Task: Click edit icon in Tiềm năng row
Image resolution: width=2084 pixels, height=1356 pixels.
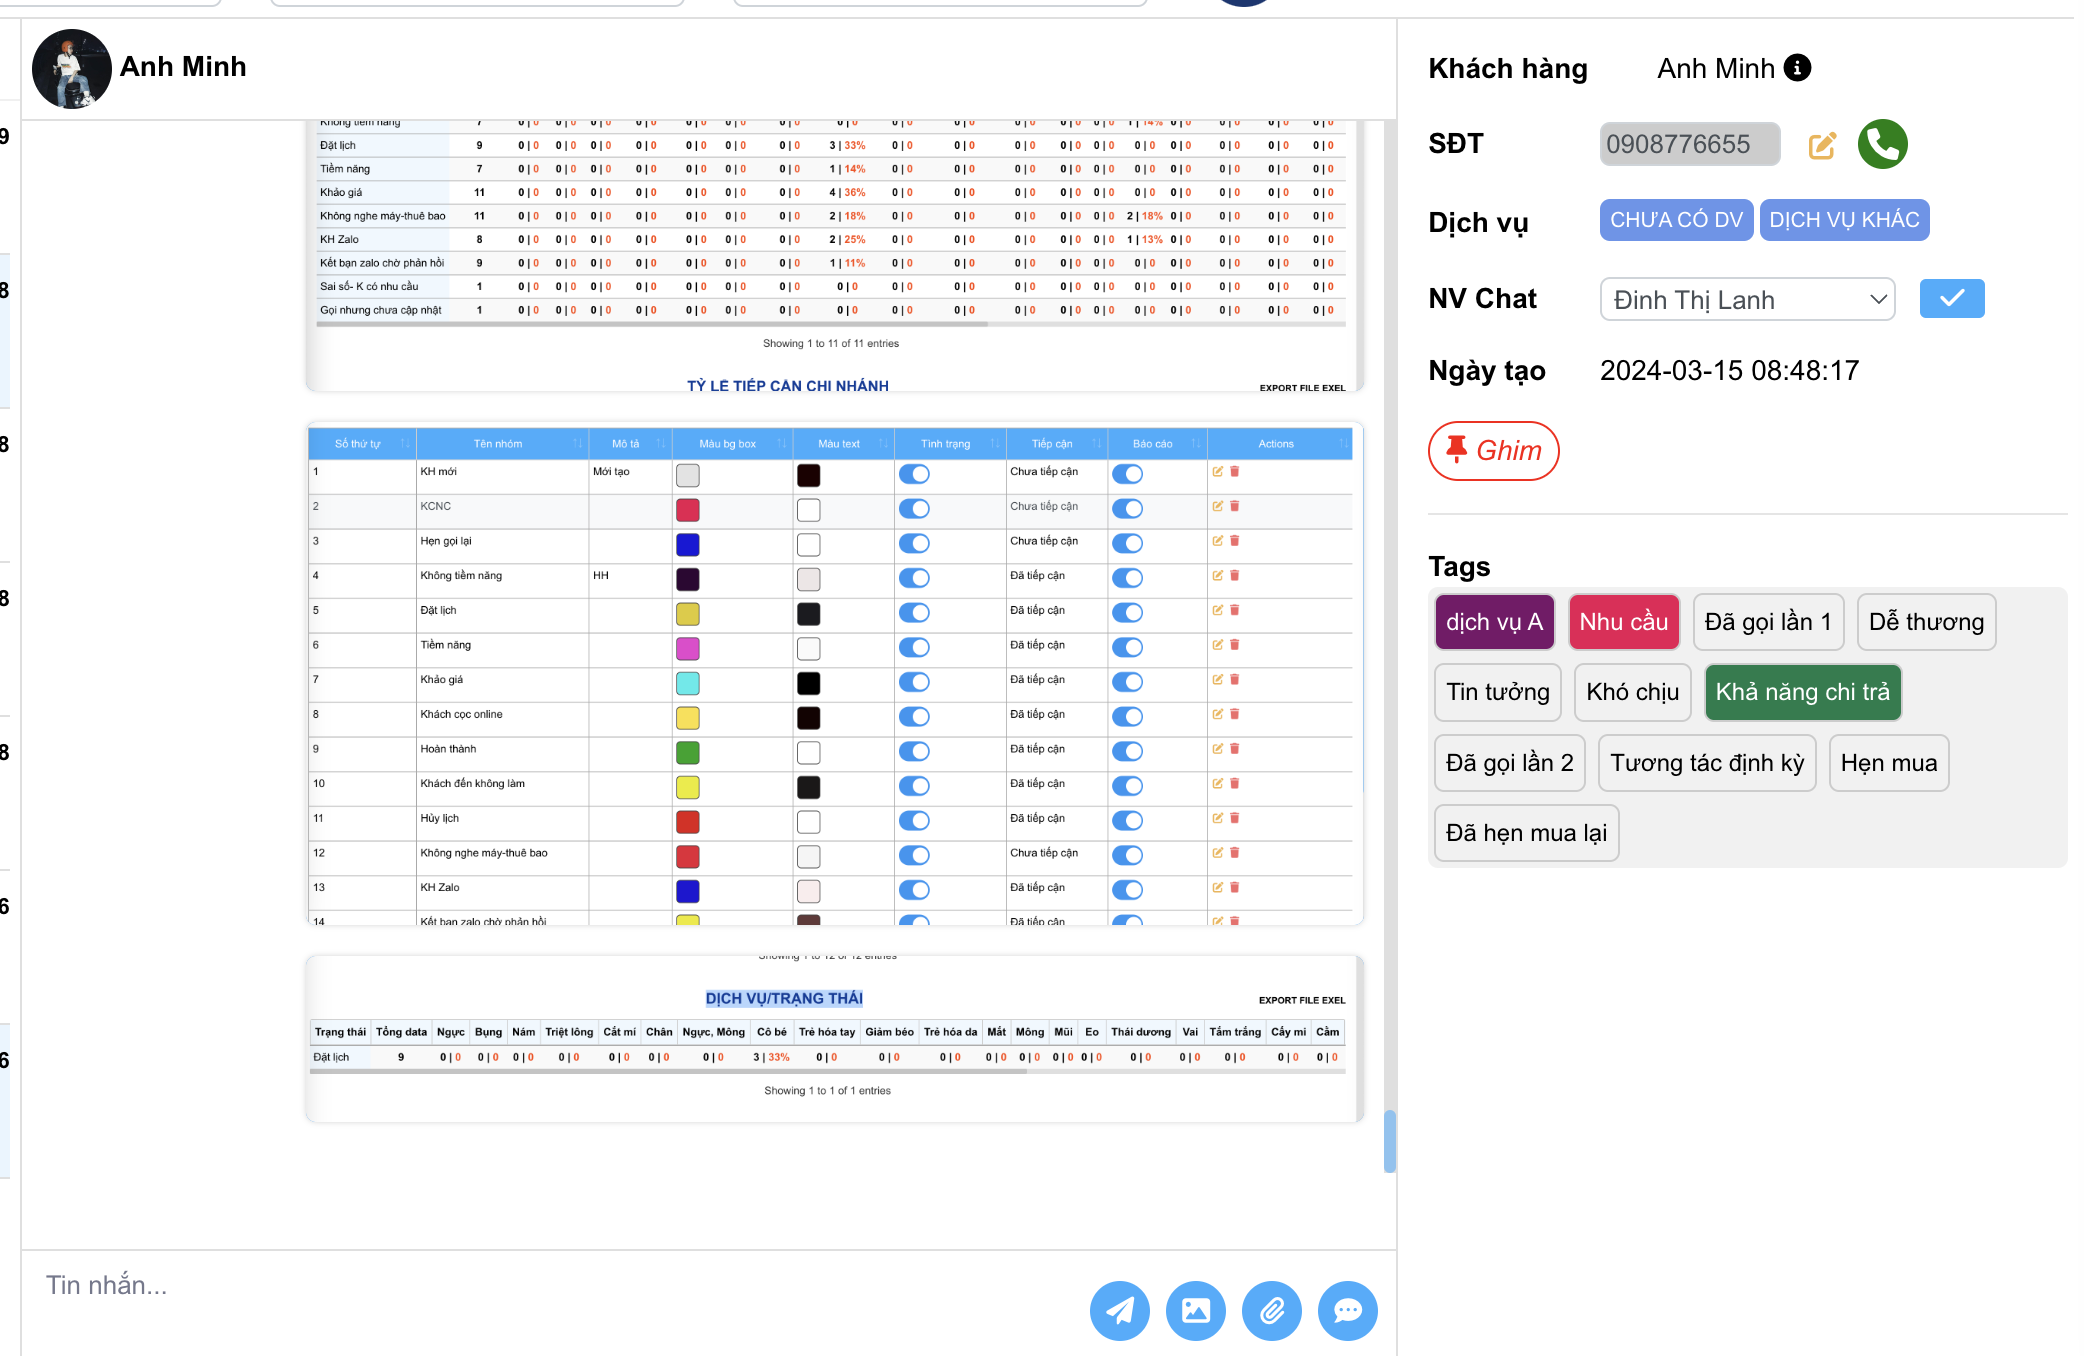Action: (x=1217, y=645)
